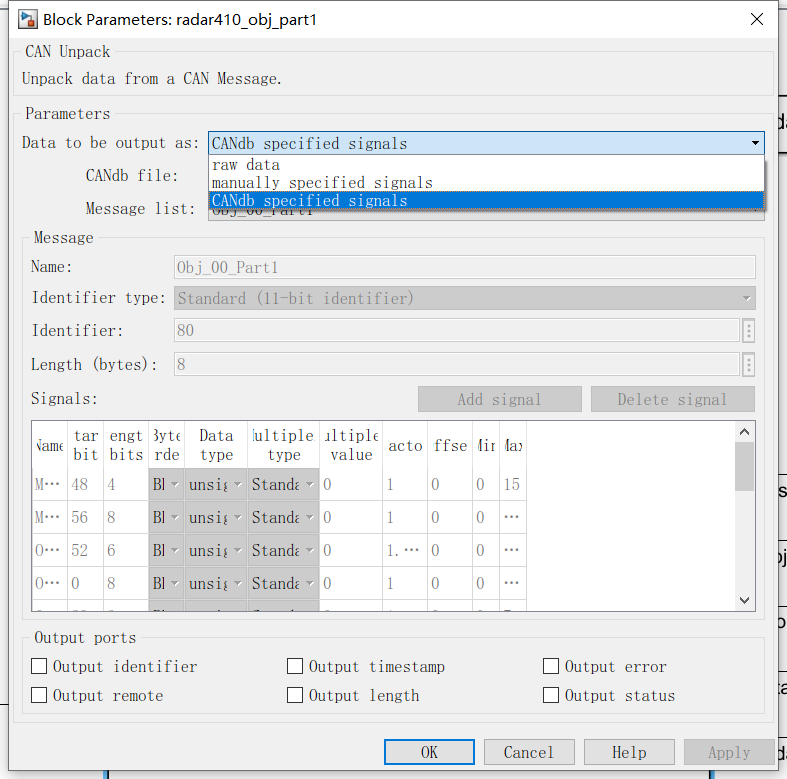Click the Length field showing 8
This screenshot has width=787, height=779.
click(x=457, y=364)
